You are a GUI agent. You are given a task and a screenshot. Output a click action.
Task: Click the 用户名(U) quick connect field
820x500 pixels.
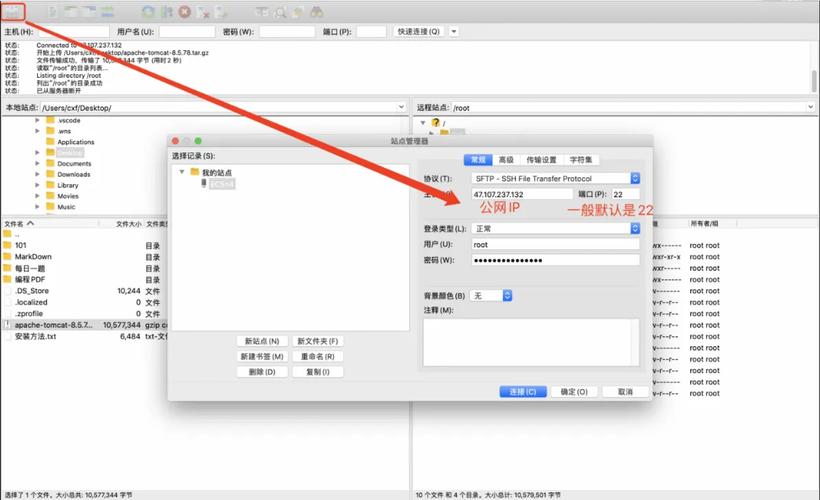(x=187, y=32)
